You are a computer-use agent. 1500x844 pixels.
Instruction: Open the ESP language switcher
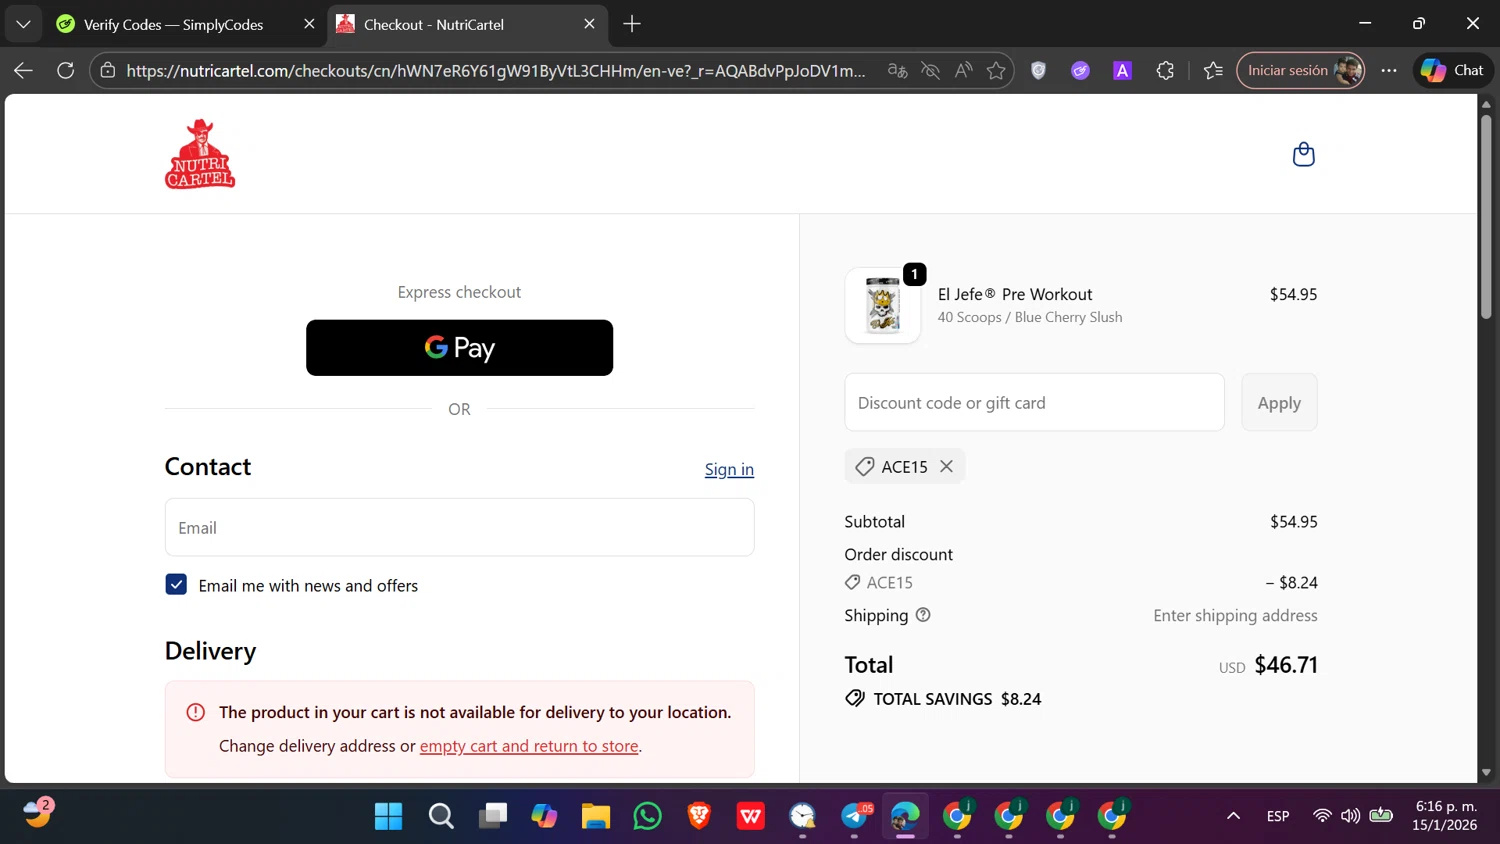click(x=1278, y=816)
